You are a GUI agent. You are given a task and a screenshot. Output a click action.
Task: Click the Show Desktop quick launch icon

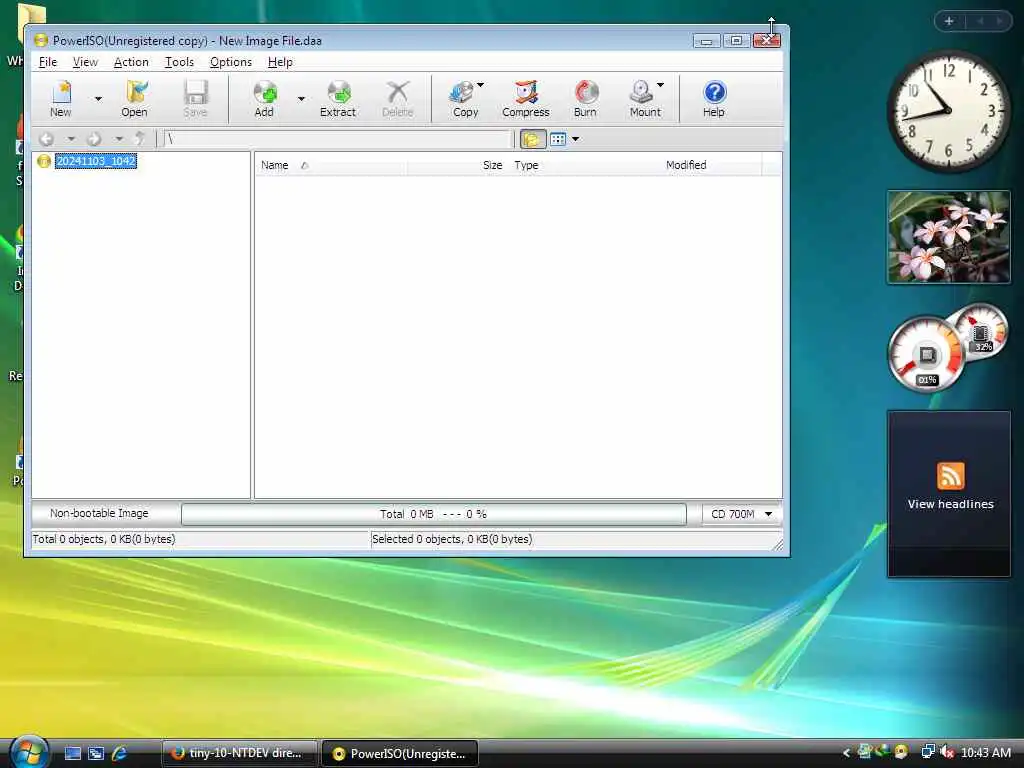coord(72,753)
